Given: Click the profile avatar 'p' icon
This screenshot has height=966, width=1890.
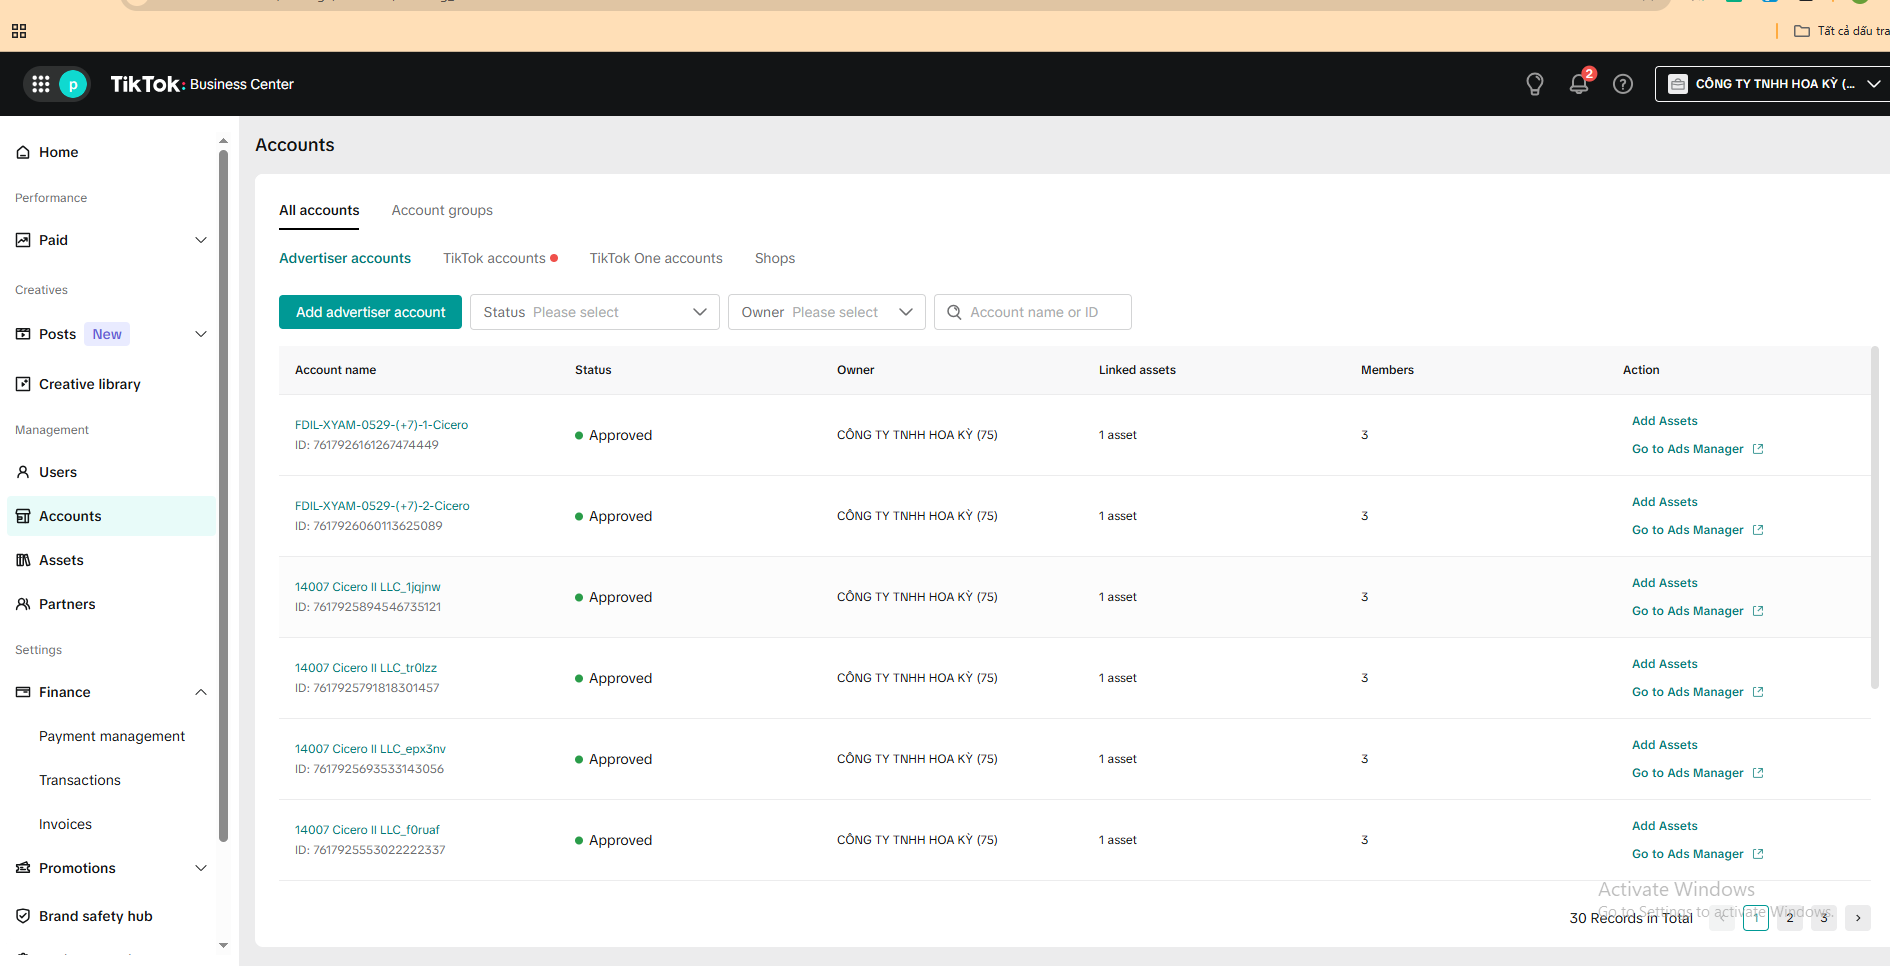Looking at the screenshot, I should (x=73, y=84).
